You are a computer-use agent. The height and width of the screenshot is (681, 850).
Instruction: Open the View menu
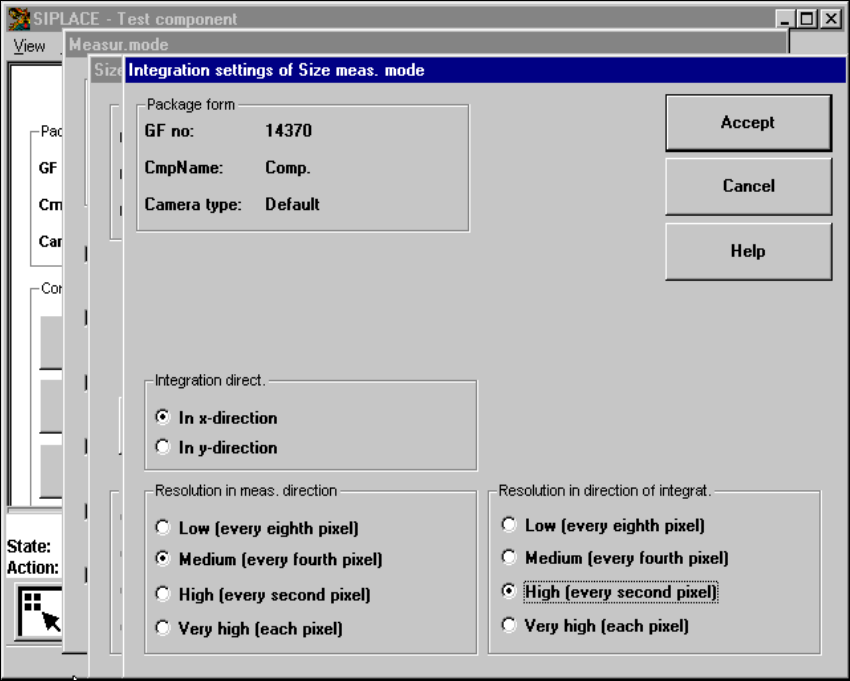(x=29, y=46)
